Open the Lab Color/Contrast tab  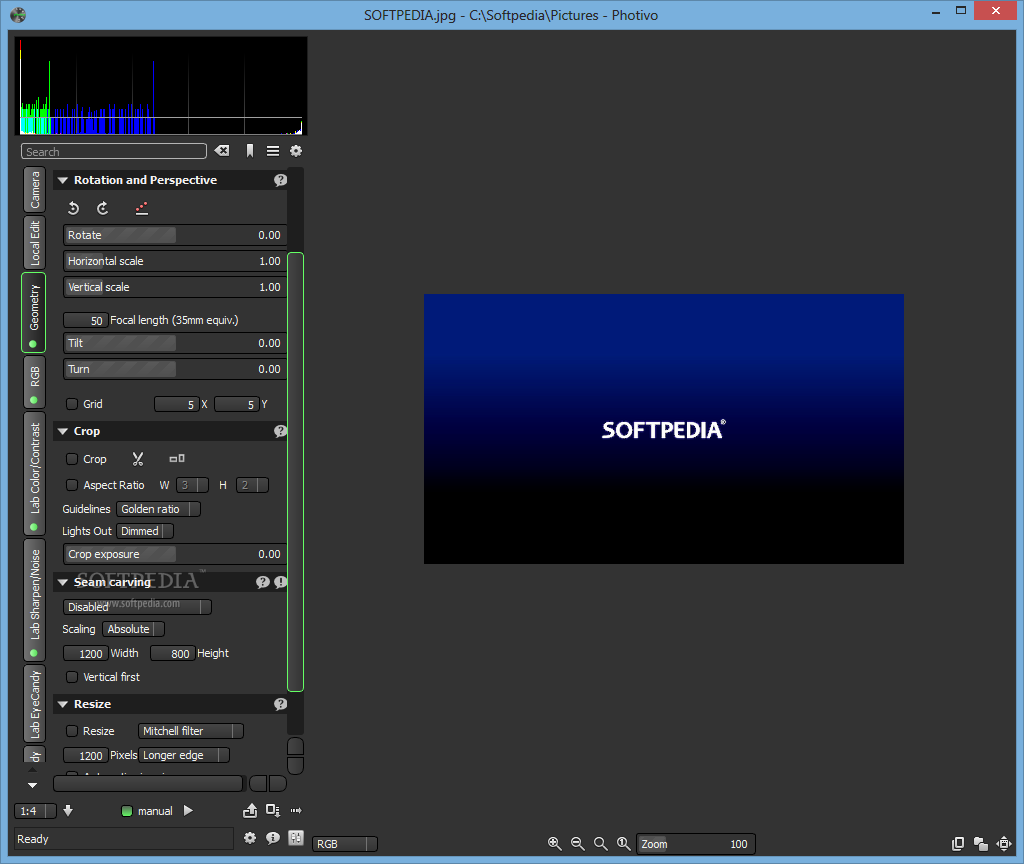coord(35,473)
